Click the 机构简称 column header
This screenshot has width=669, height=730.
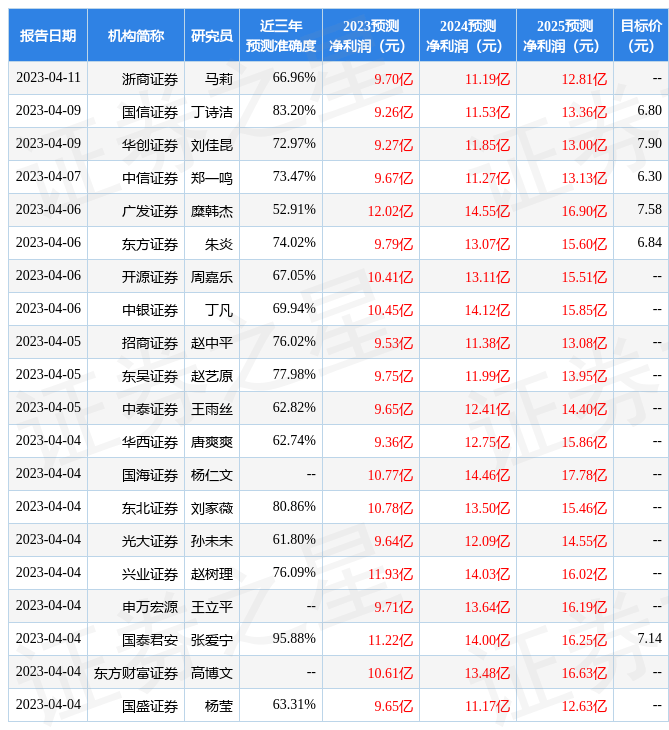click(x=135, y=35)
